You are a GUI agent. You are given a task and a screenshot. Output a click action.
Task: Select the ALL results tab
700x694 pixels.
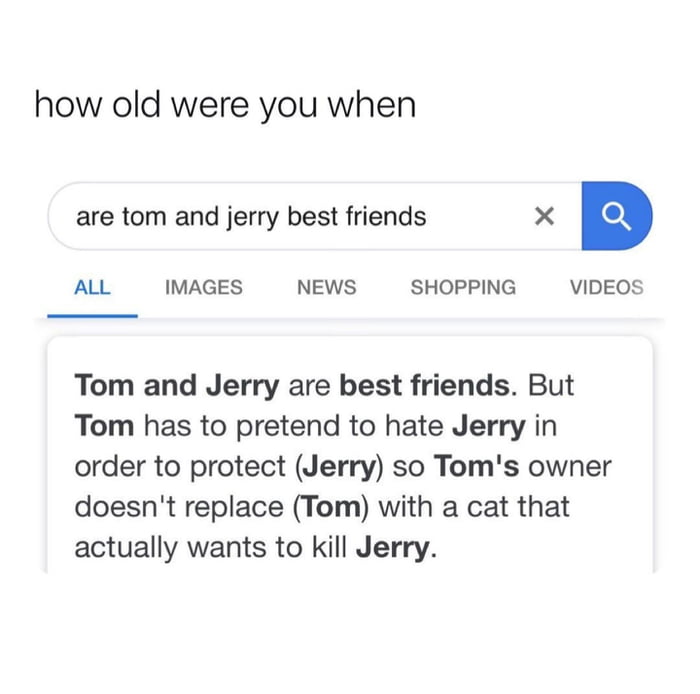(92, 287)
